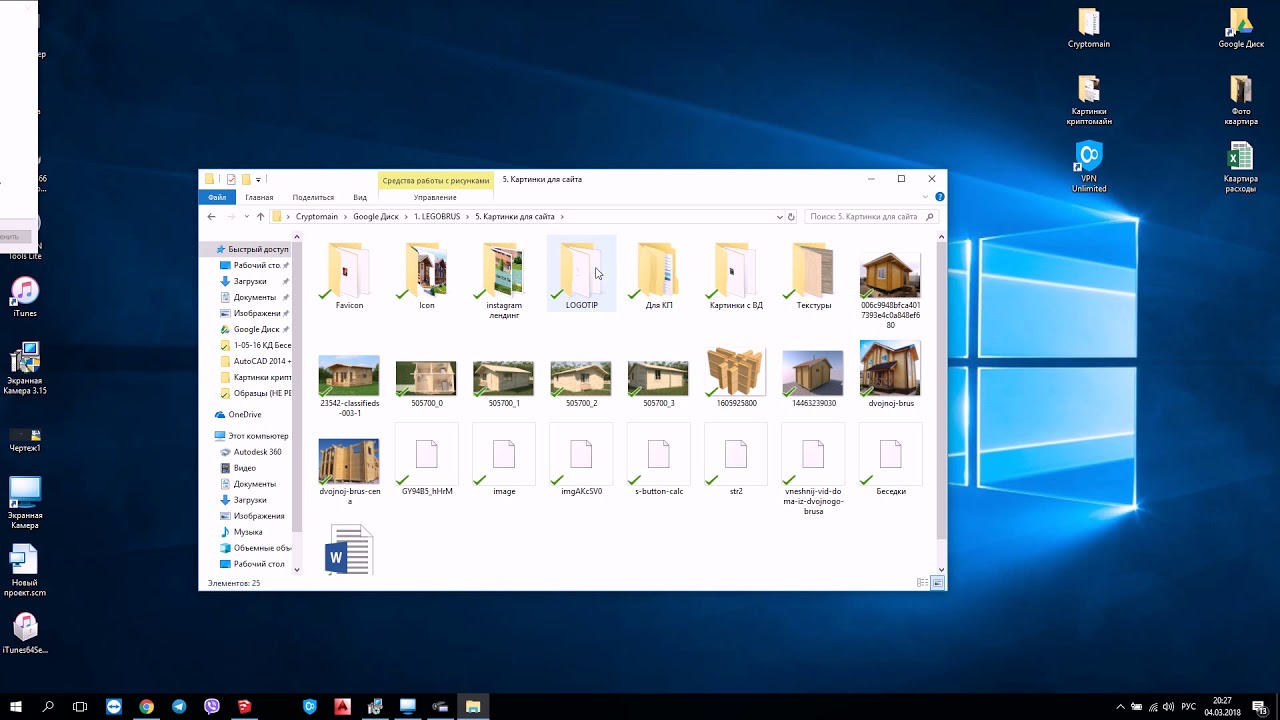Screen dimensions: 1280x720
Task: Open Google Диск desktop icon
Action: coord(1241,29)
